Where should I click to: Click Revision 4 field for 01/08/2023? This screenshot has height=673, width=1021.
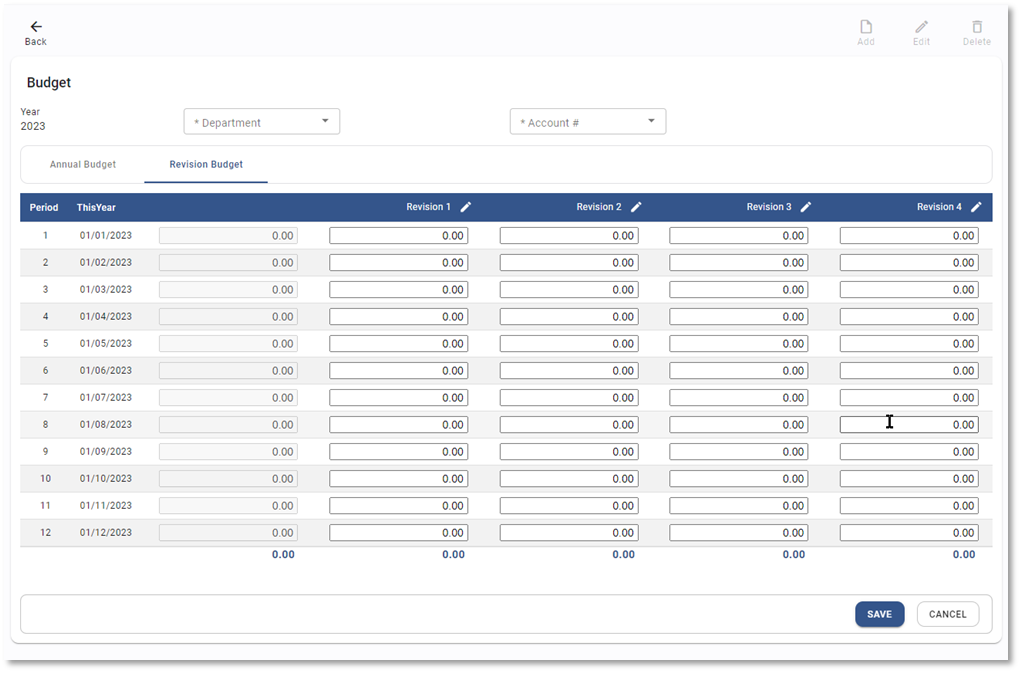(908, 425)
